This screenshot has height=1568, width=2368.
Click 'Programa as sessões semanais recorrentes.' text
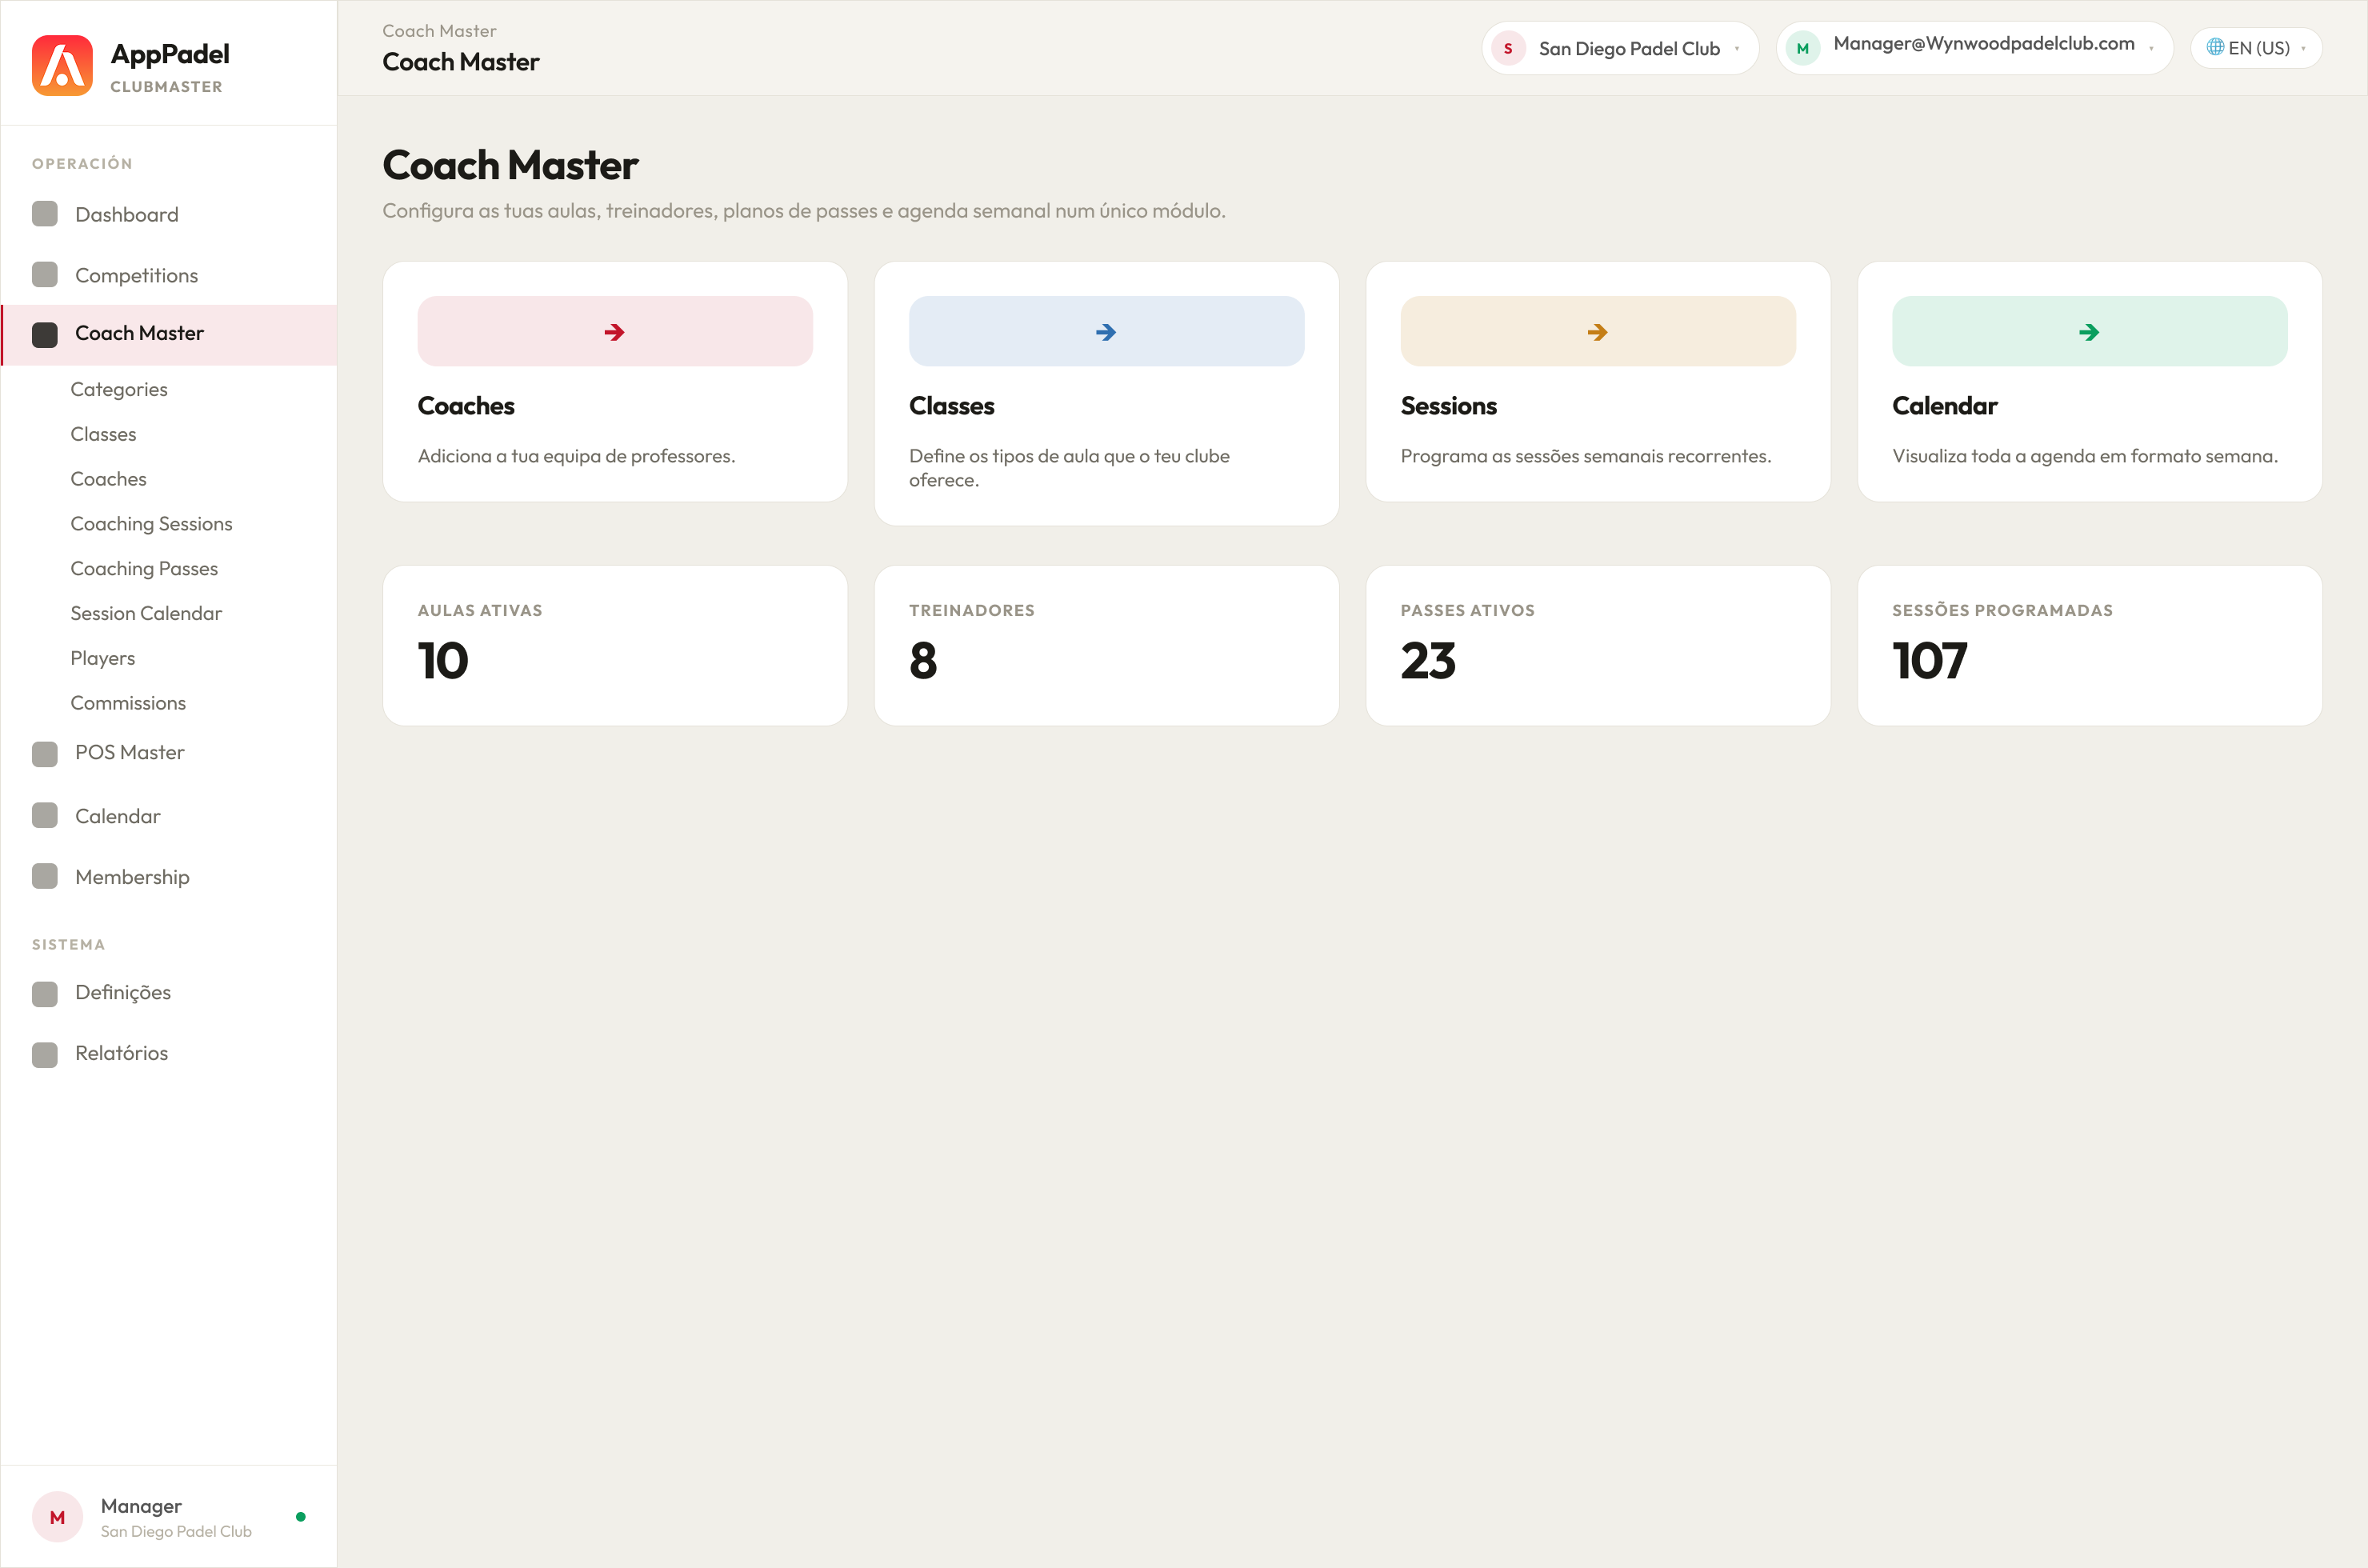tap(1585, 456)
